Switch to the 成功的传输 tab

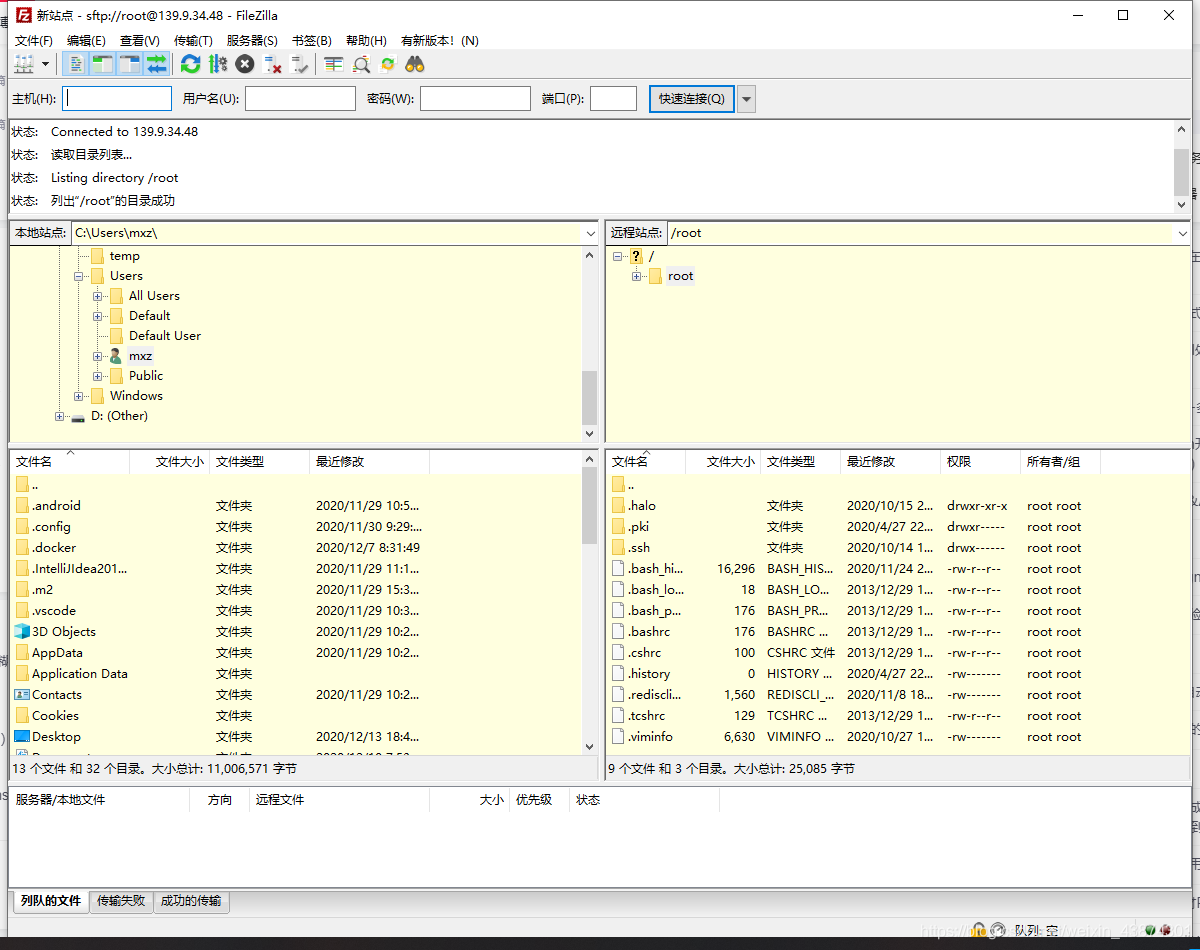[x=191, y=901]
